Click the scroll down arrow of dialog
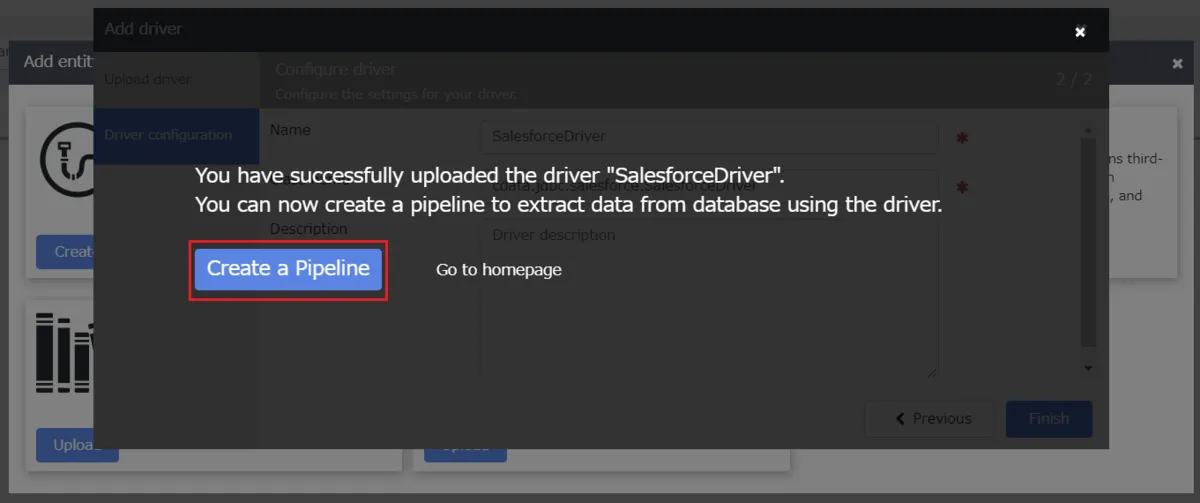 1088,368
